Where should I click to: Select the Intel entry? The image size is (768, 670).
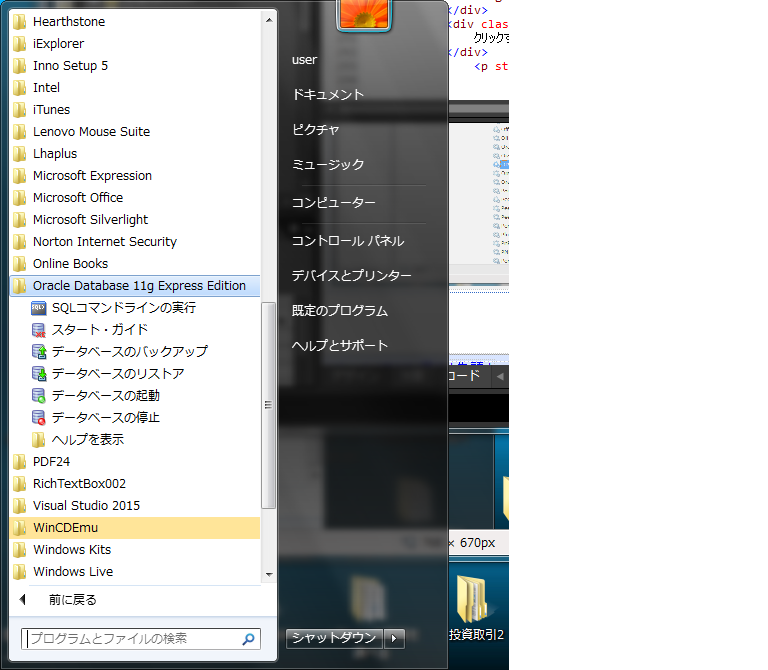point(135,88)
